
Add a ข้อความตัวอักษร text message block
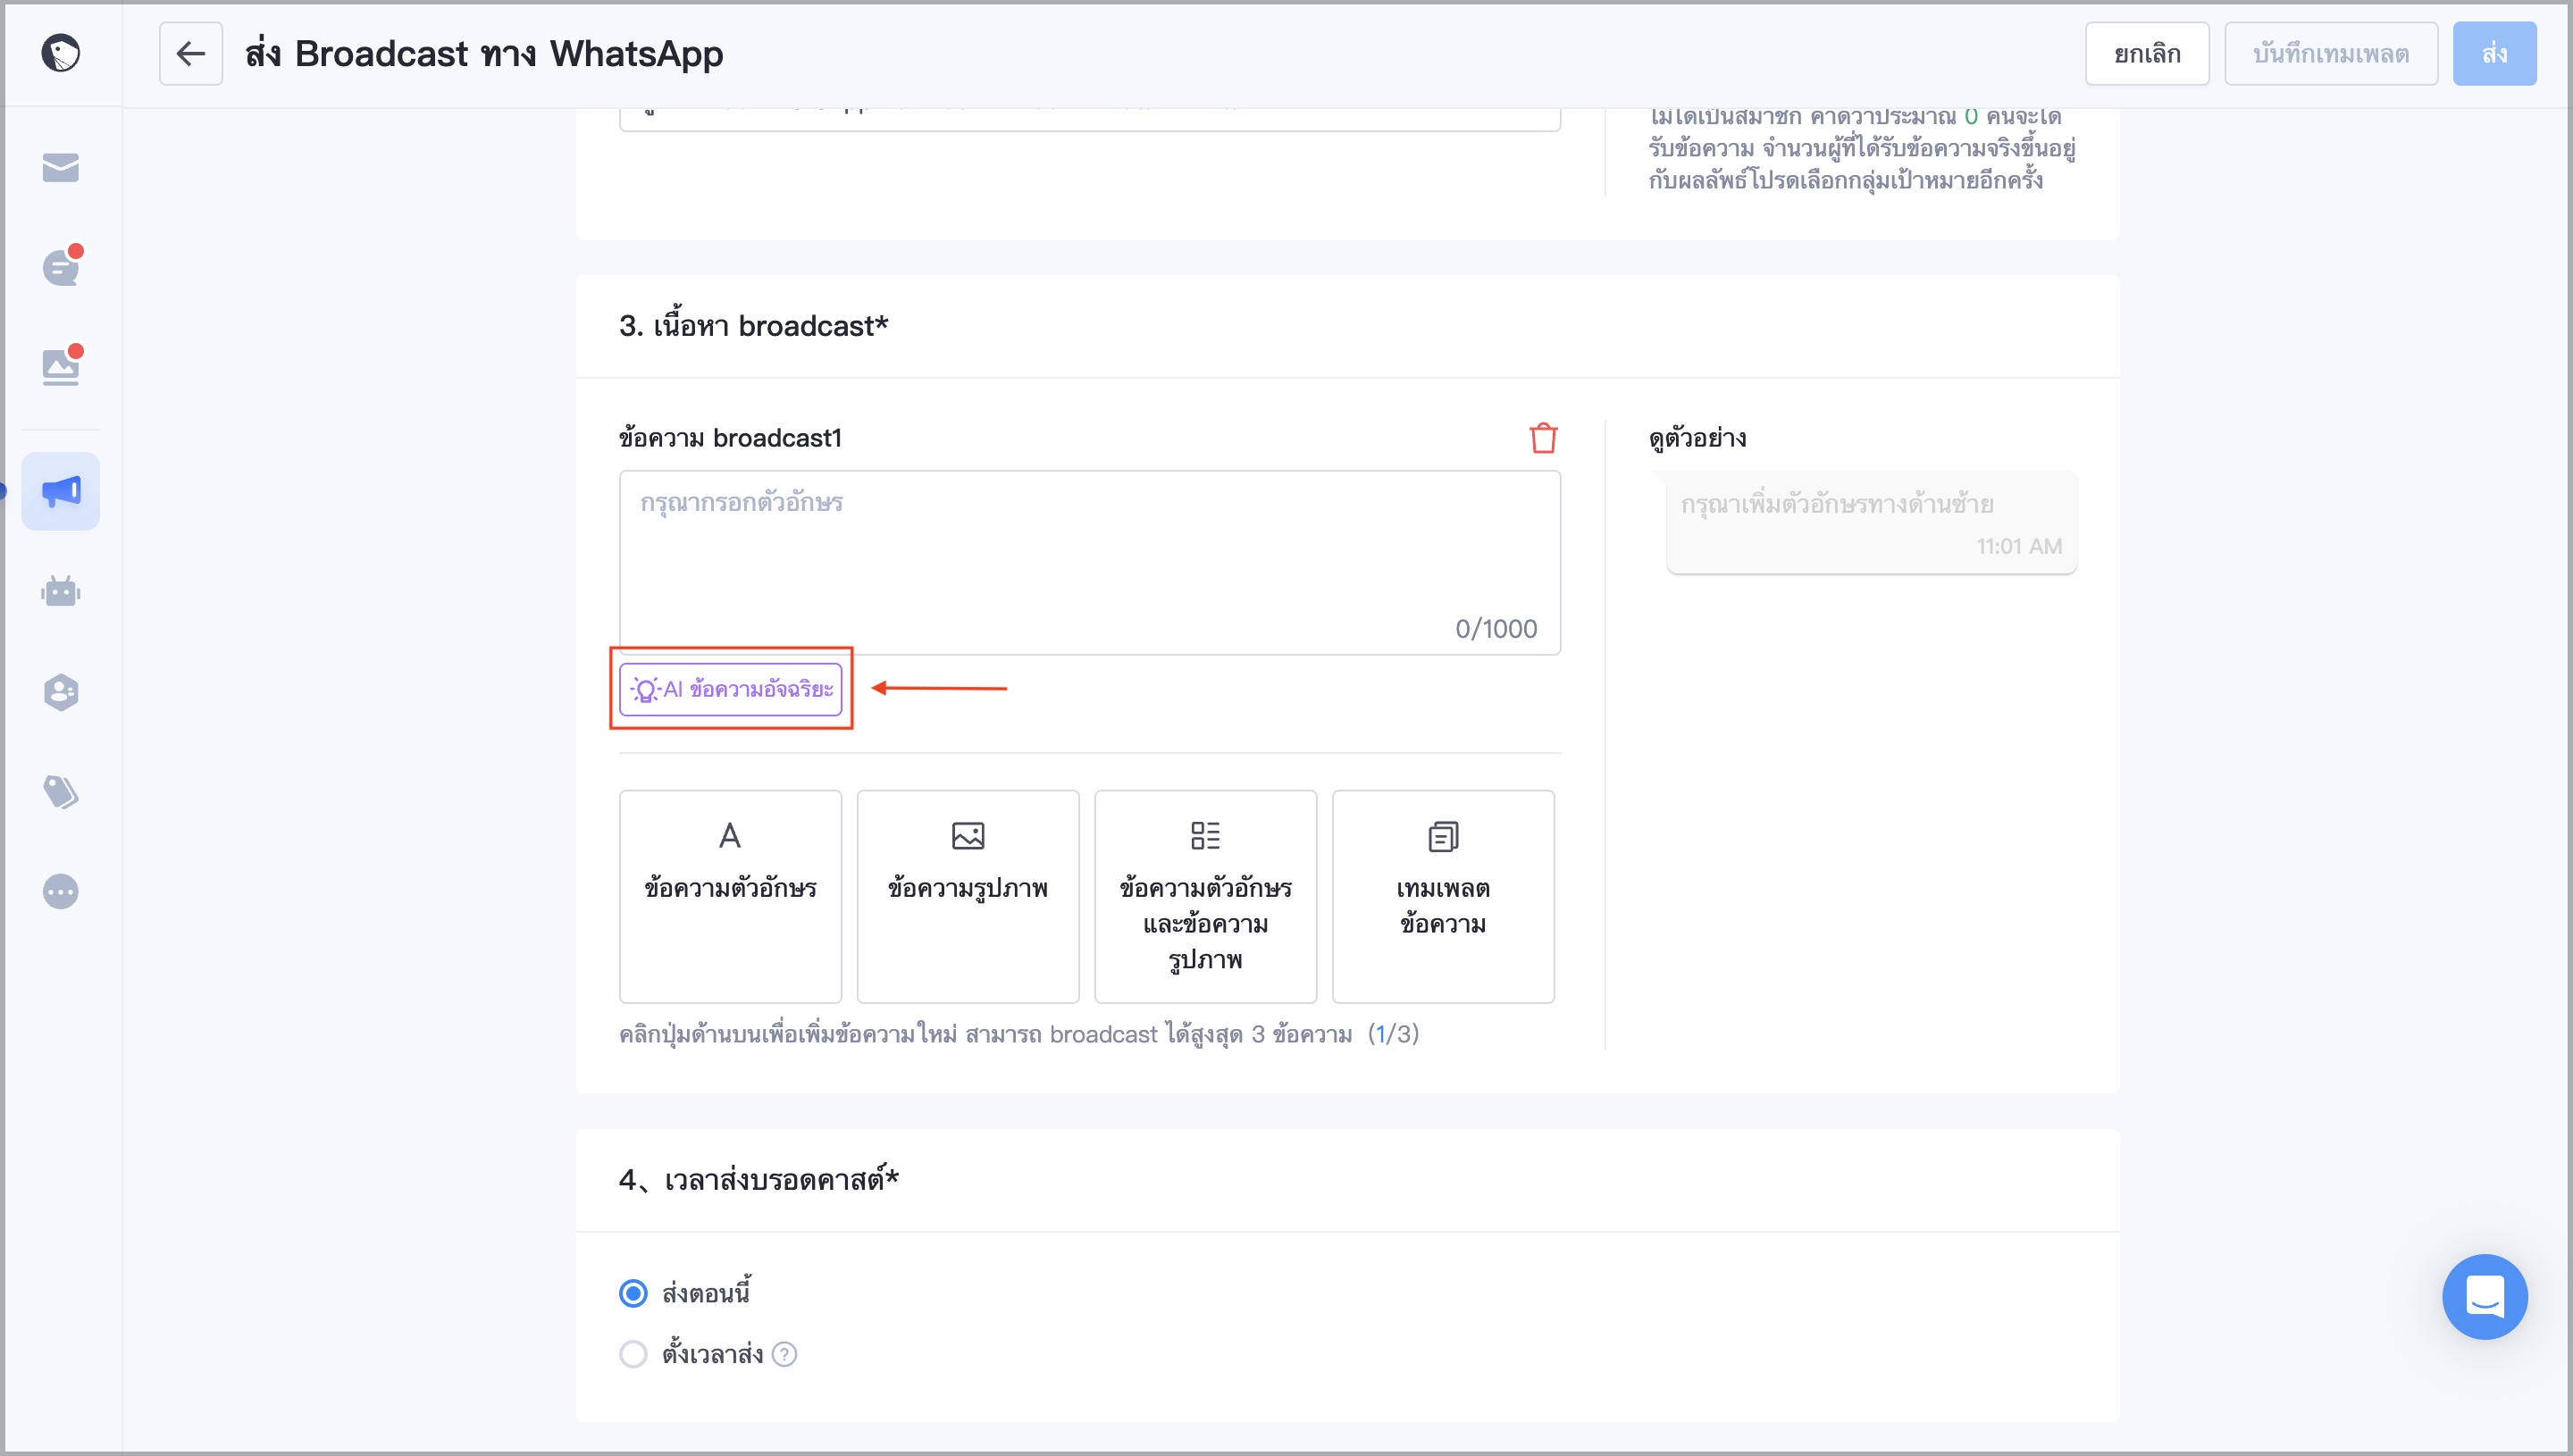pos(730,896)
